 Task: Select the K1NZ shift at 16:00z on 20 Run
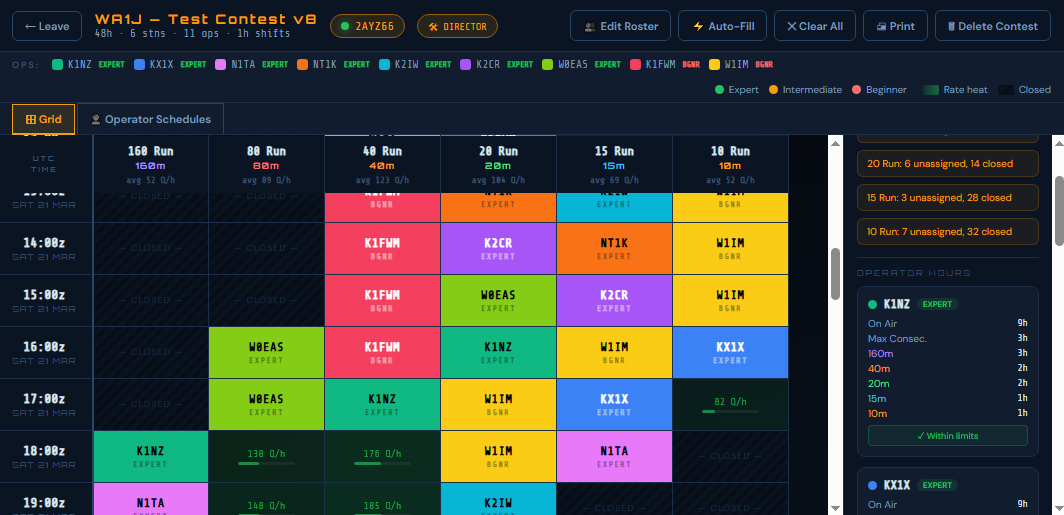[499, 352]
